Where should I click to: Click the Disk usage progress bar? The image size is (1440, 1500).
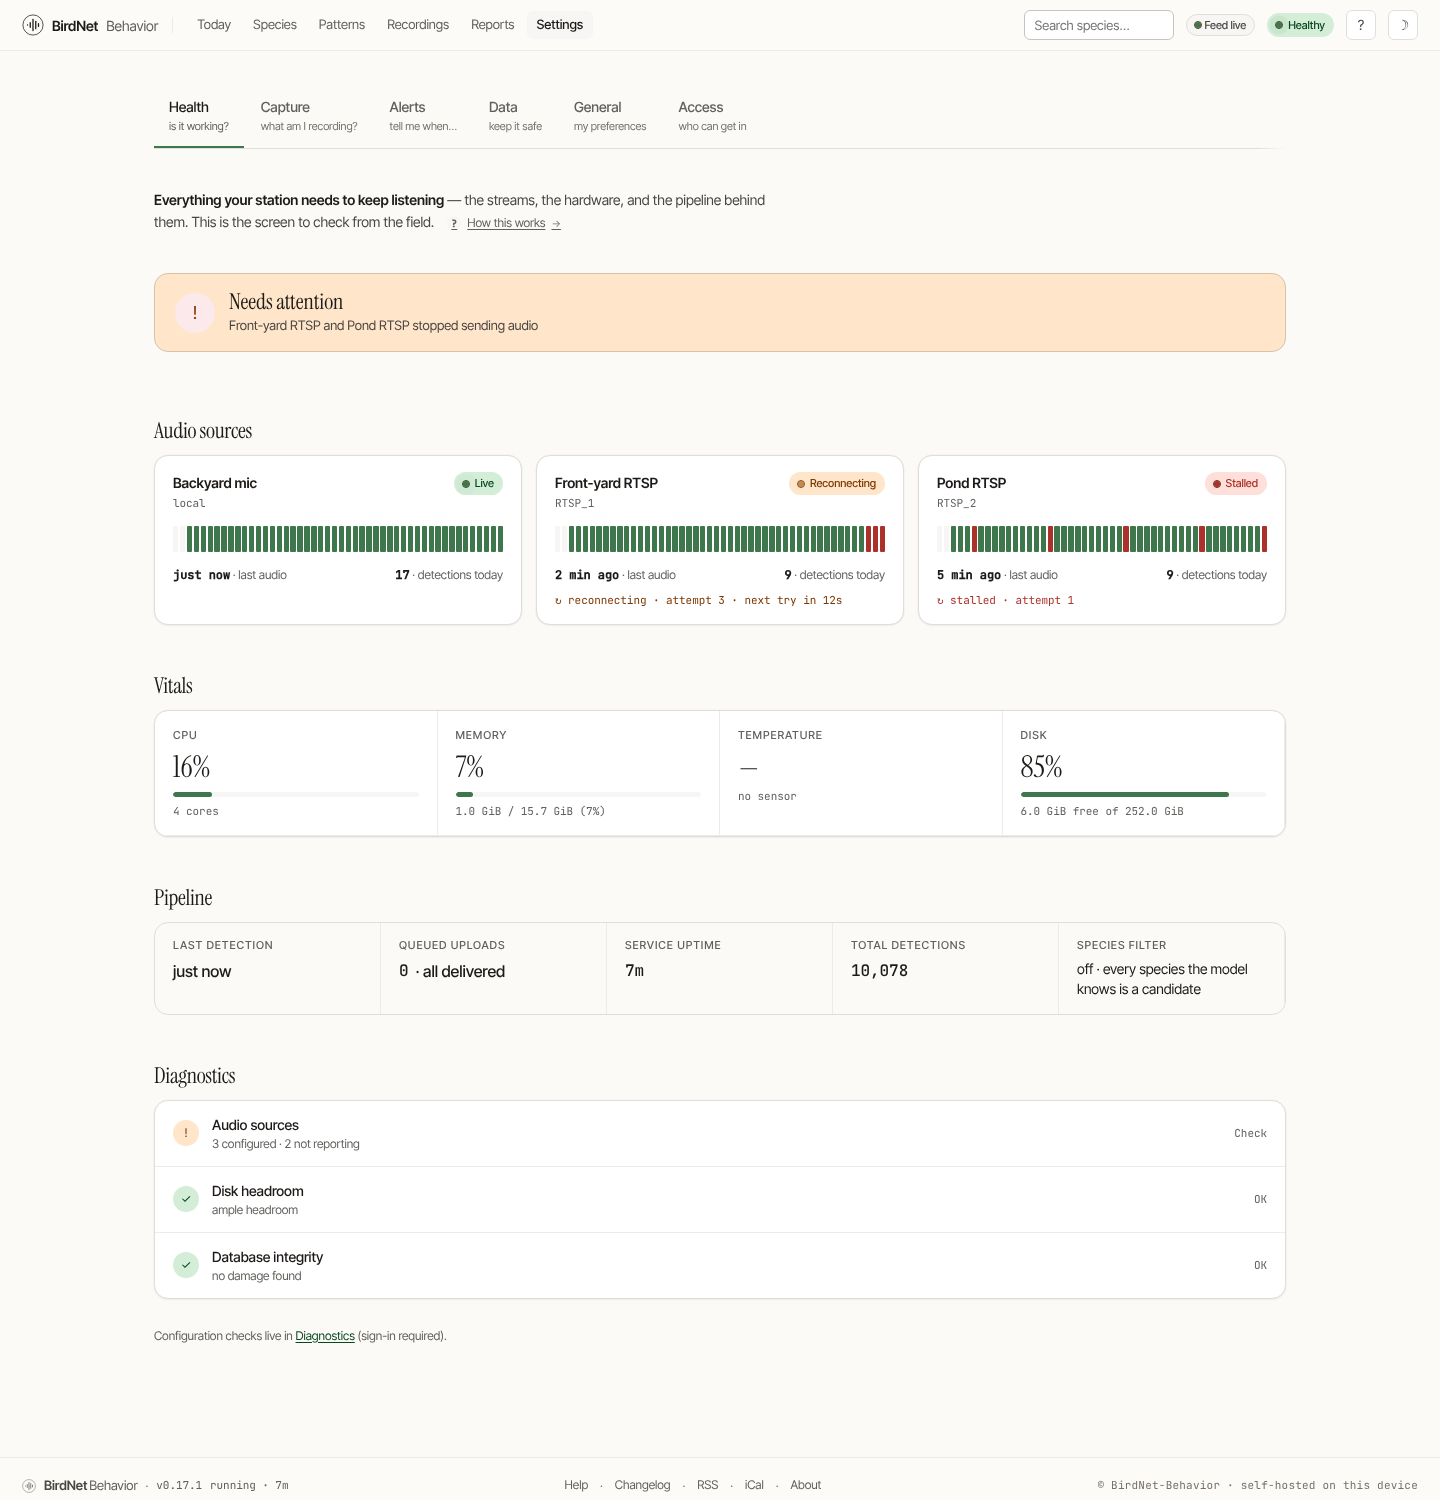pyautogui.click(x=1143, y=794)
